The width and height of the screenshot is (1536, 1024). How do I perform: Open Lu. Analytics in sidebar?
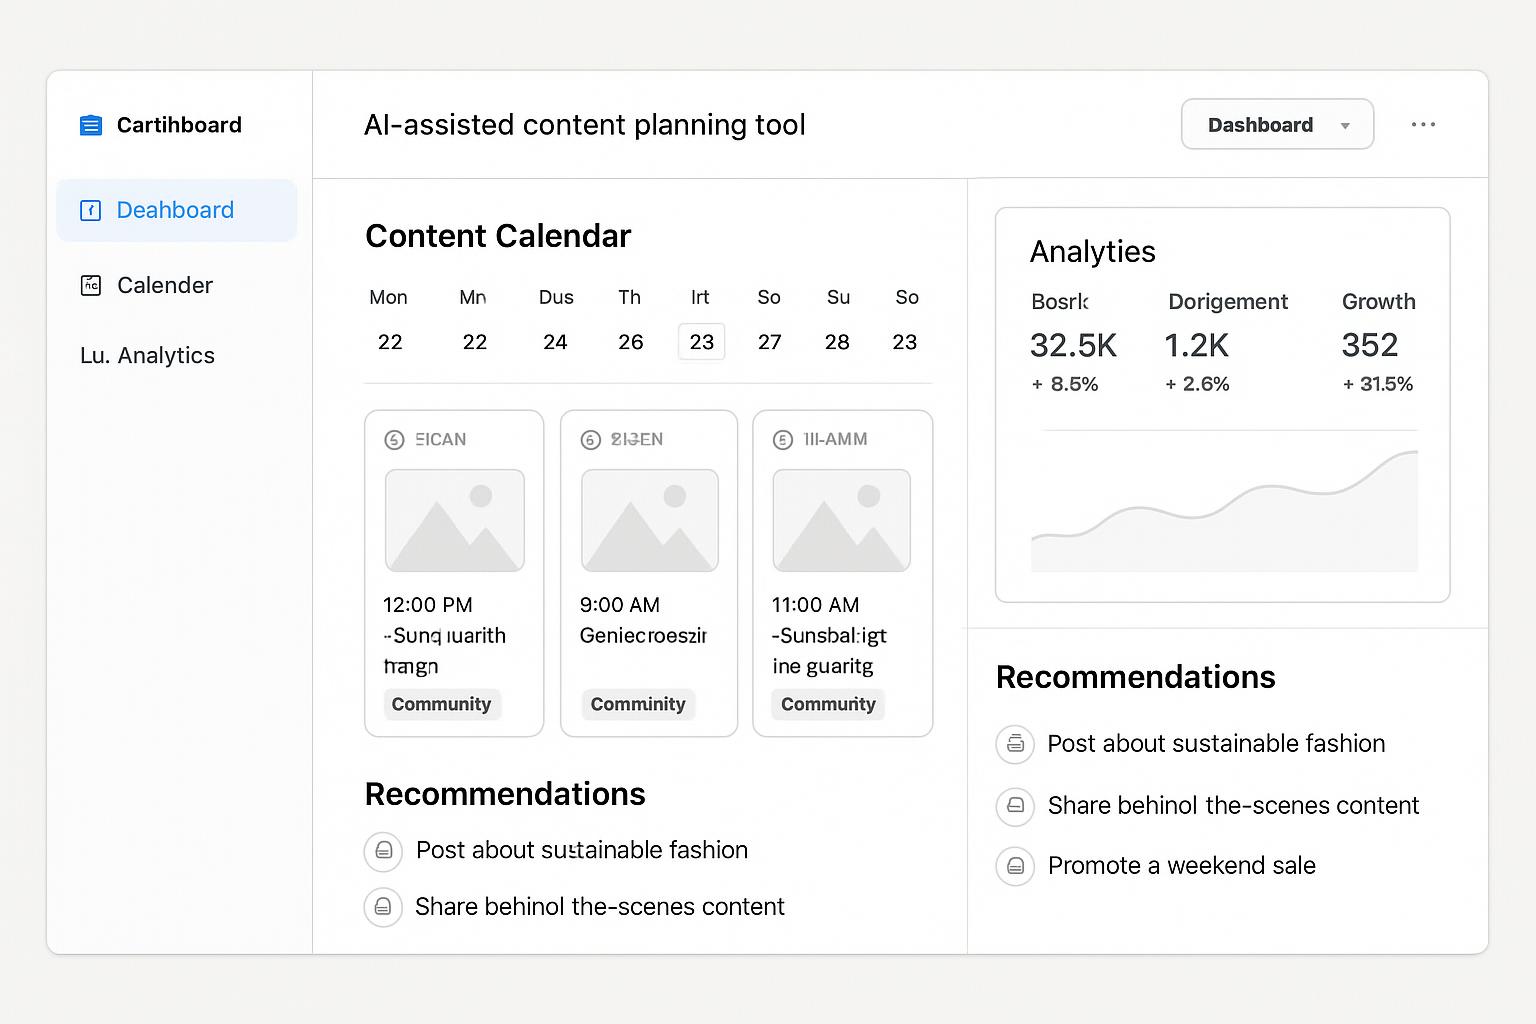148,356
